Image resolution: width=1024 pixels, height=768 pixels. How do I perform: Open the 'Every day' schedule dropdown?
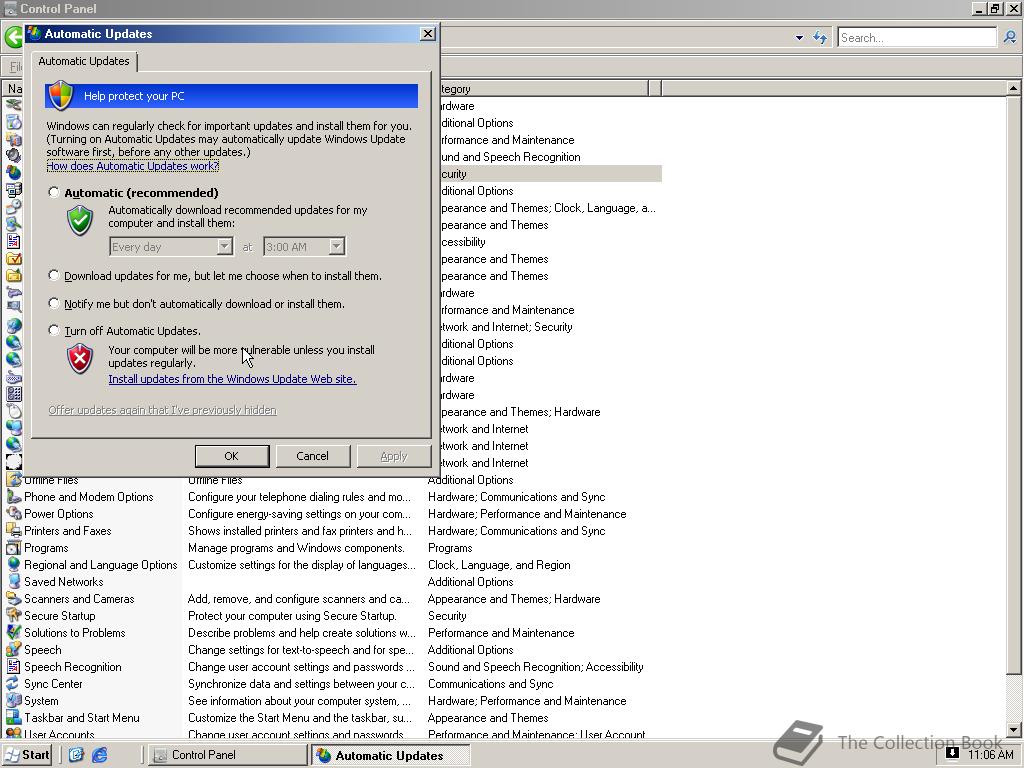(224, 247)
